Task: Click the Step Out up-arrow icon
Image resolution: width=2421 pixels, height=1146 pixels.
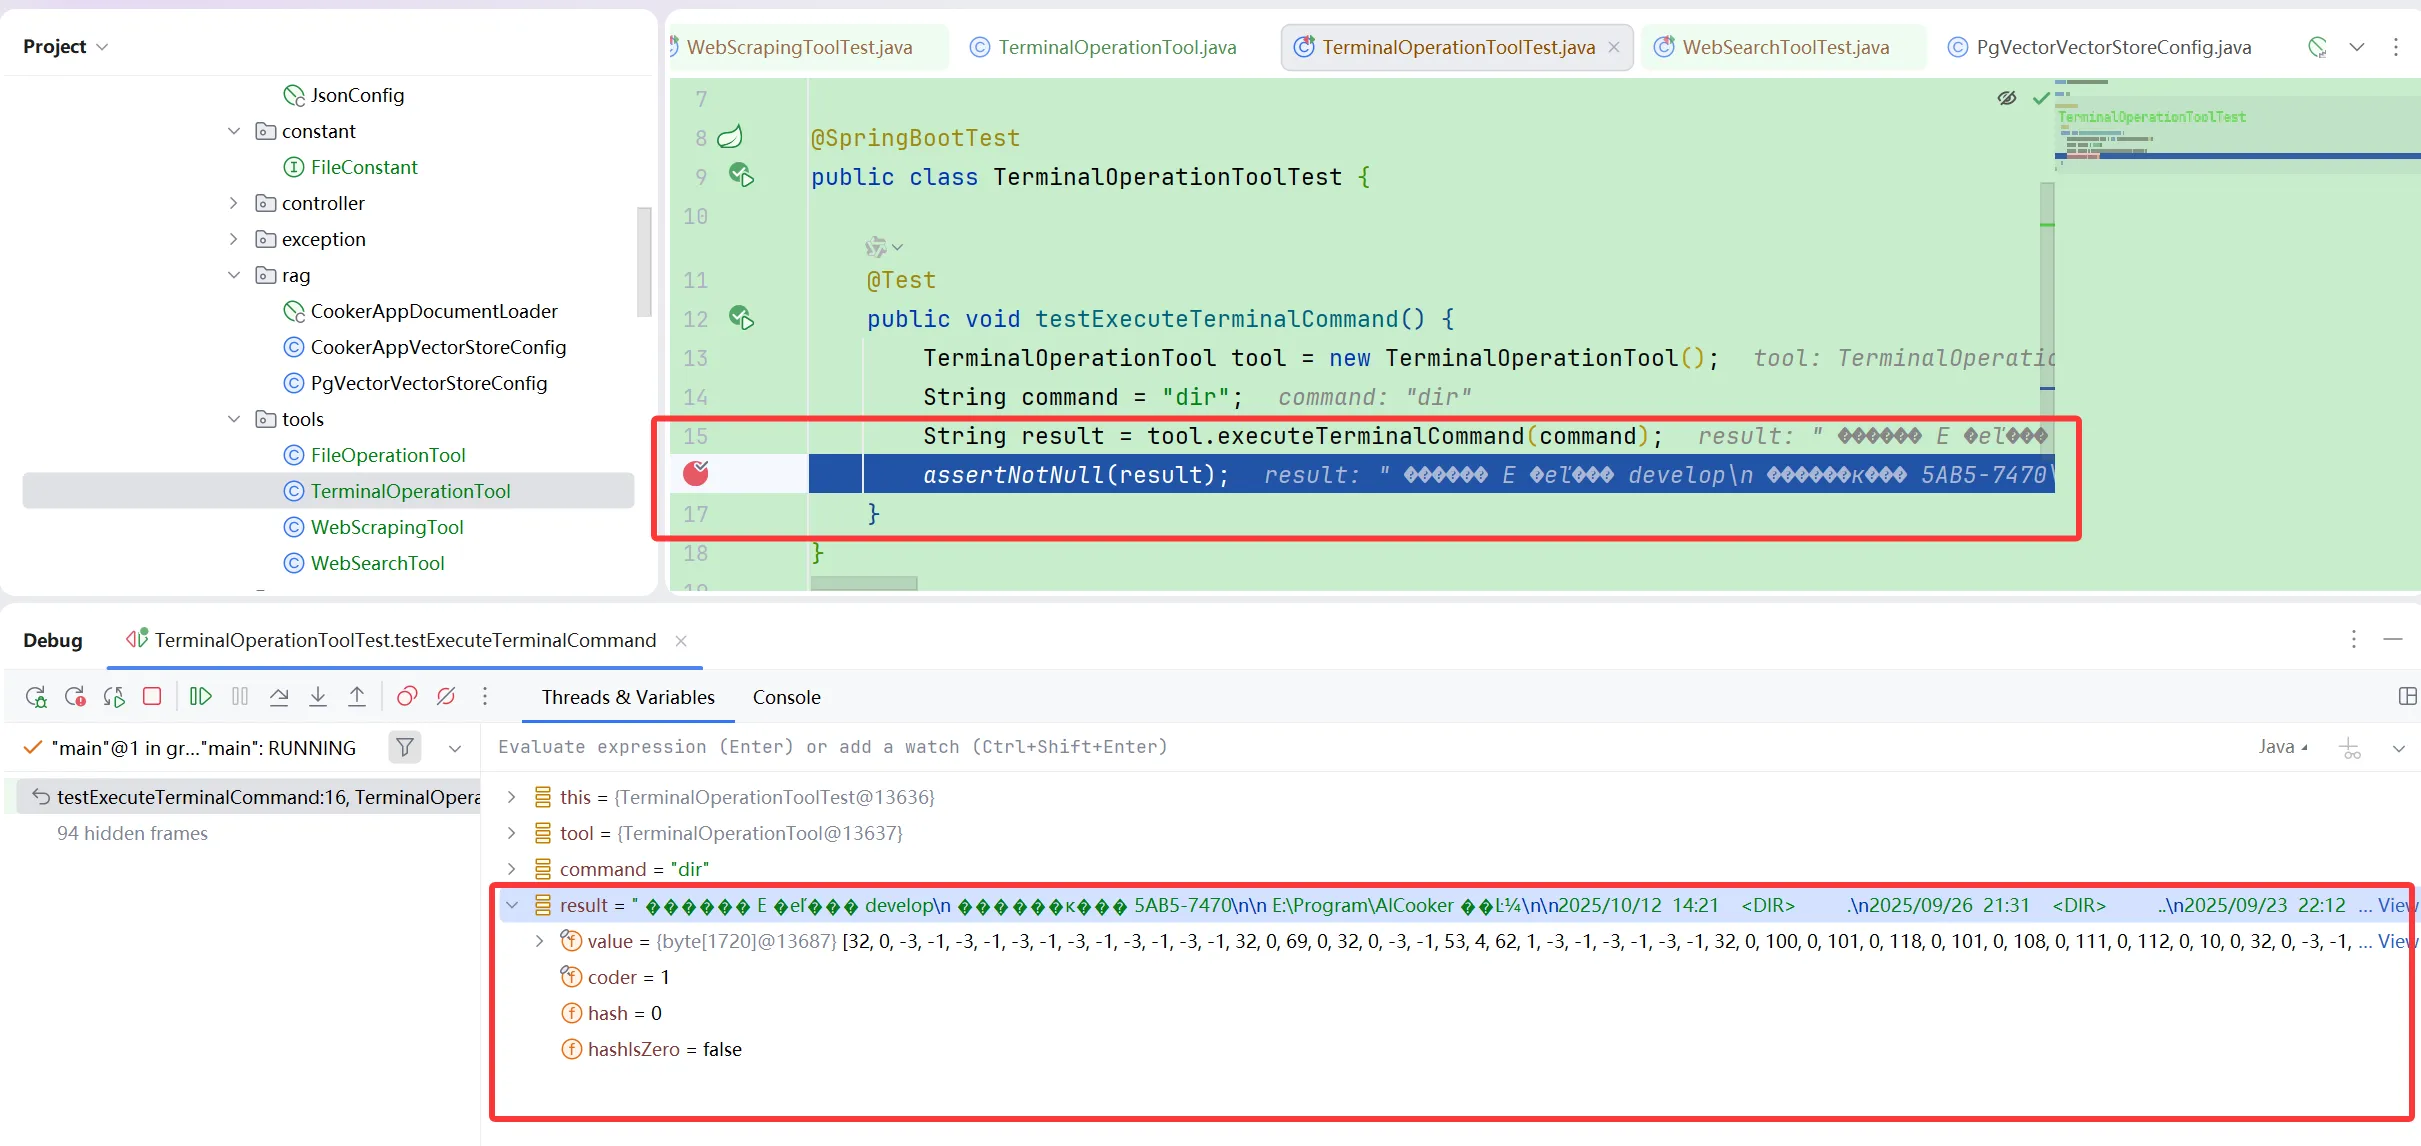Action: 357,697
